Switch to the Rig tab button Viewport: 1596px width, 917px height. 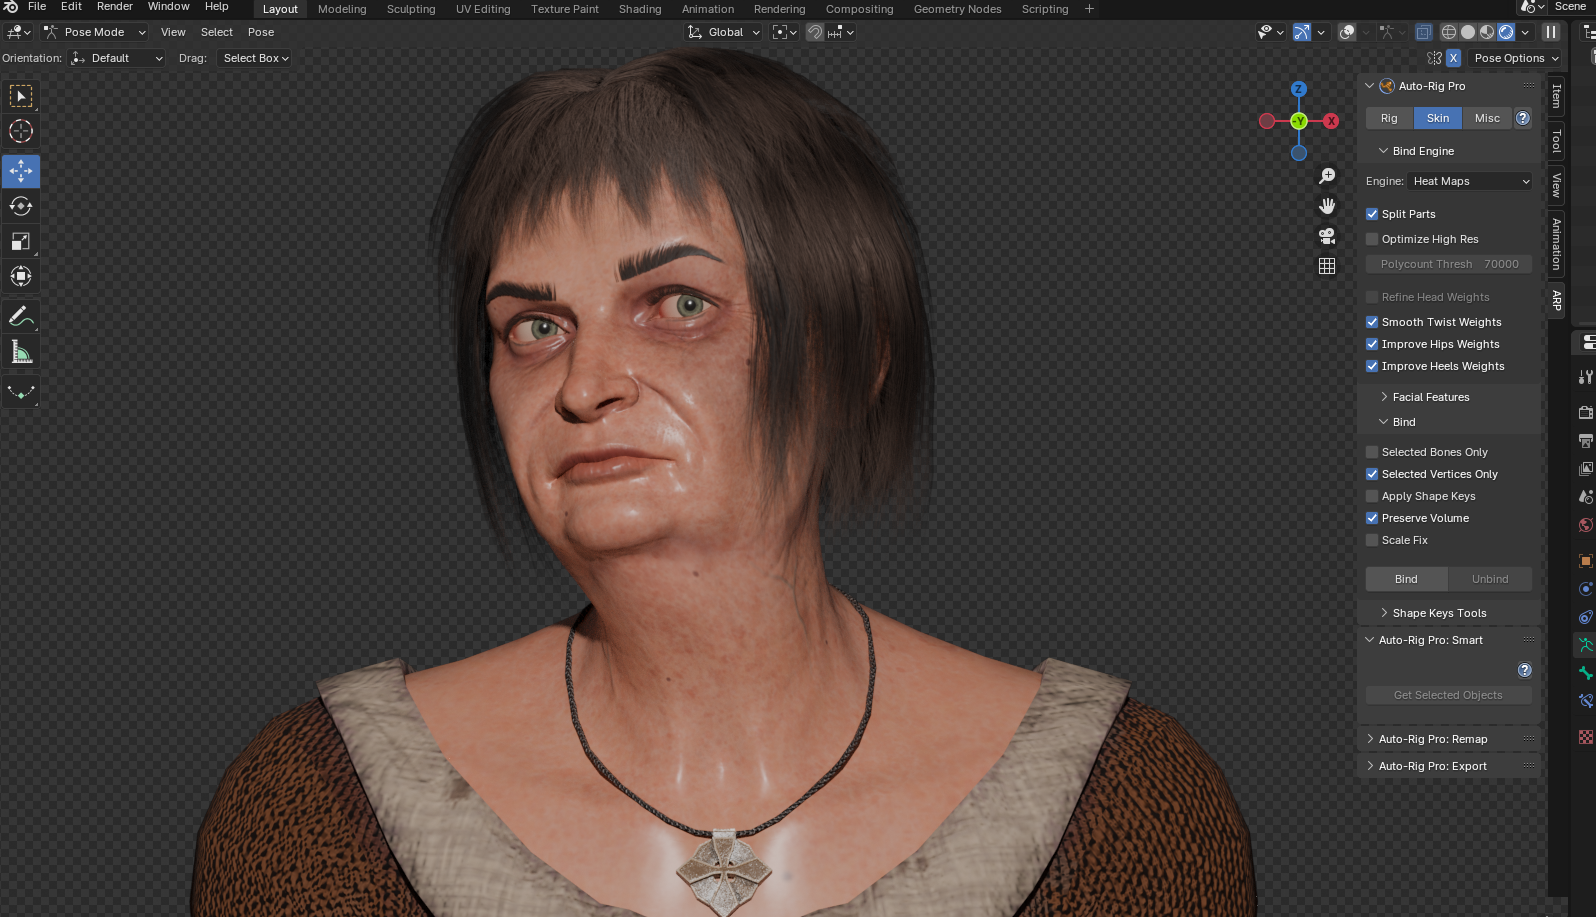[1389, 118]
